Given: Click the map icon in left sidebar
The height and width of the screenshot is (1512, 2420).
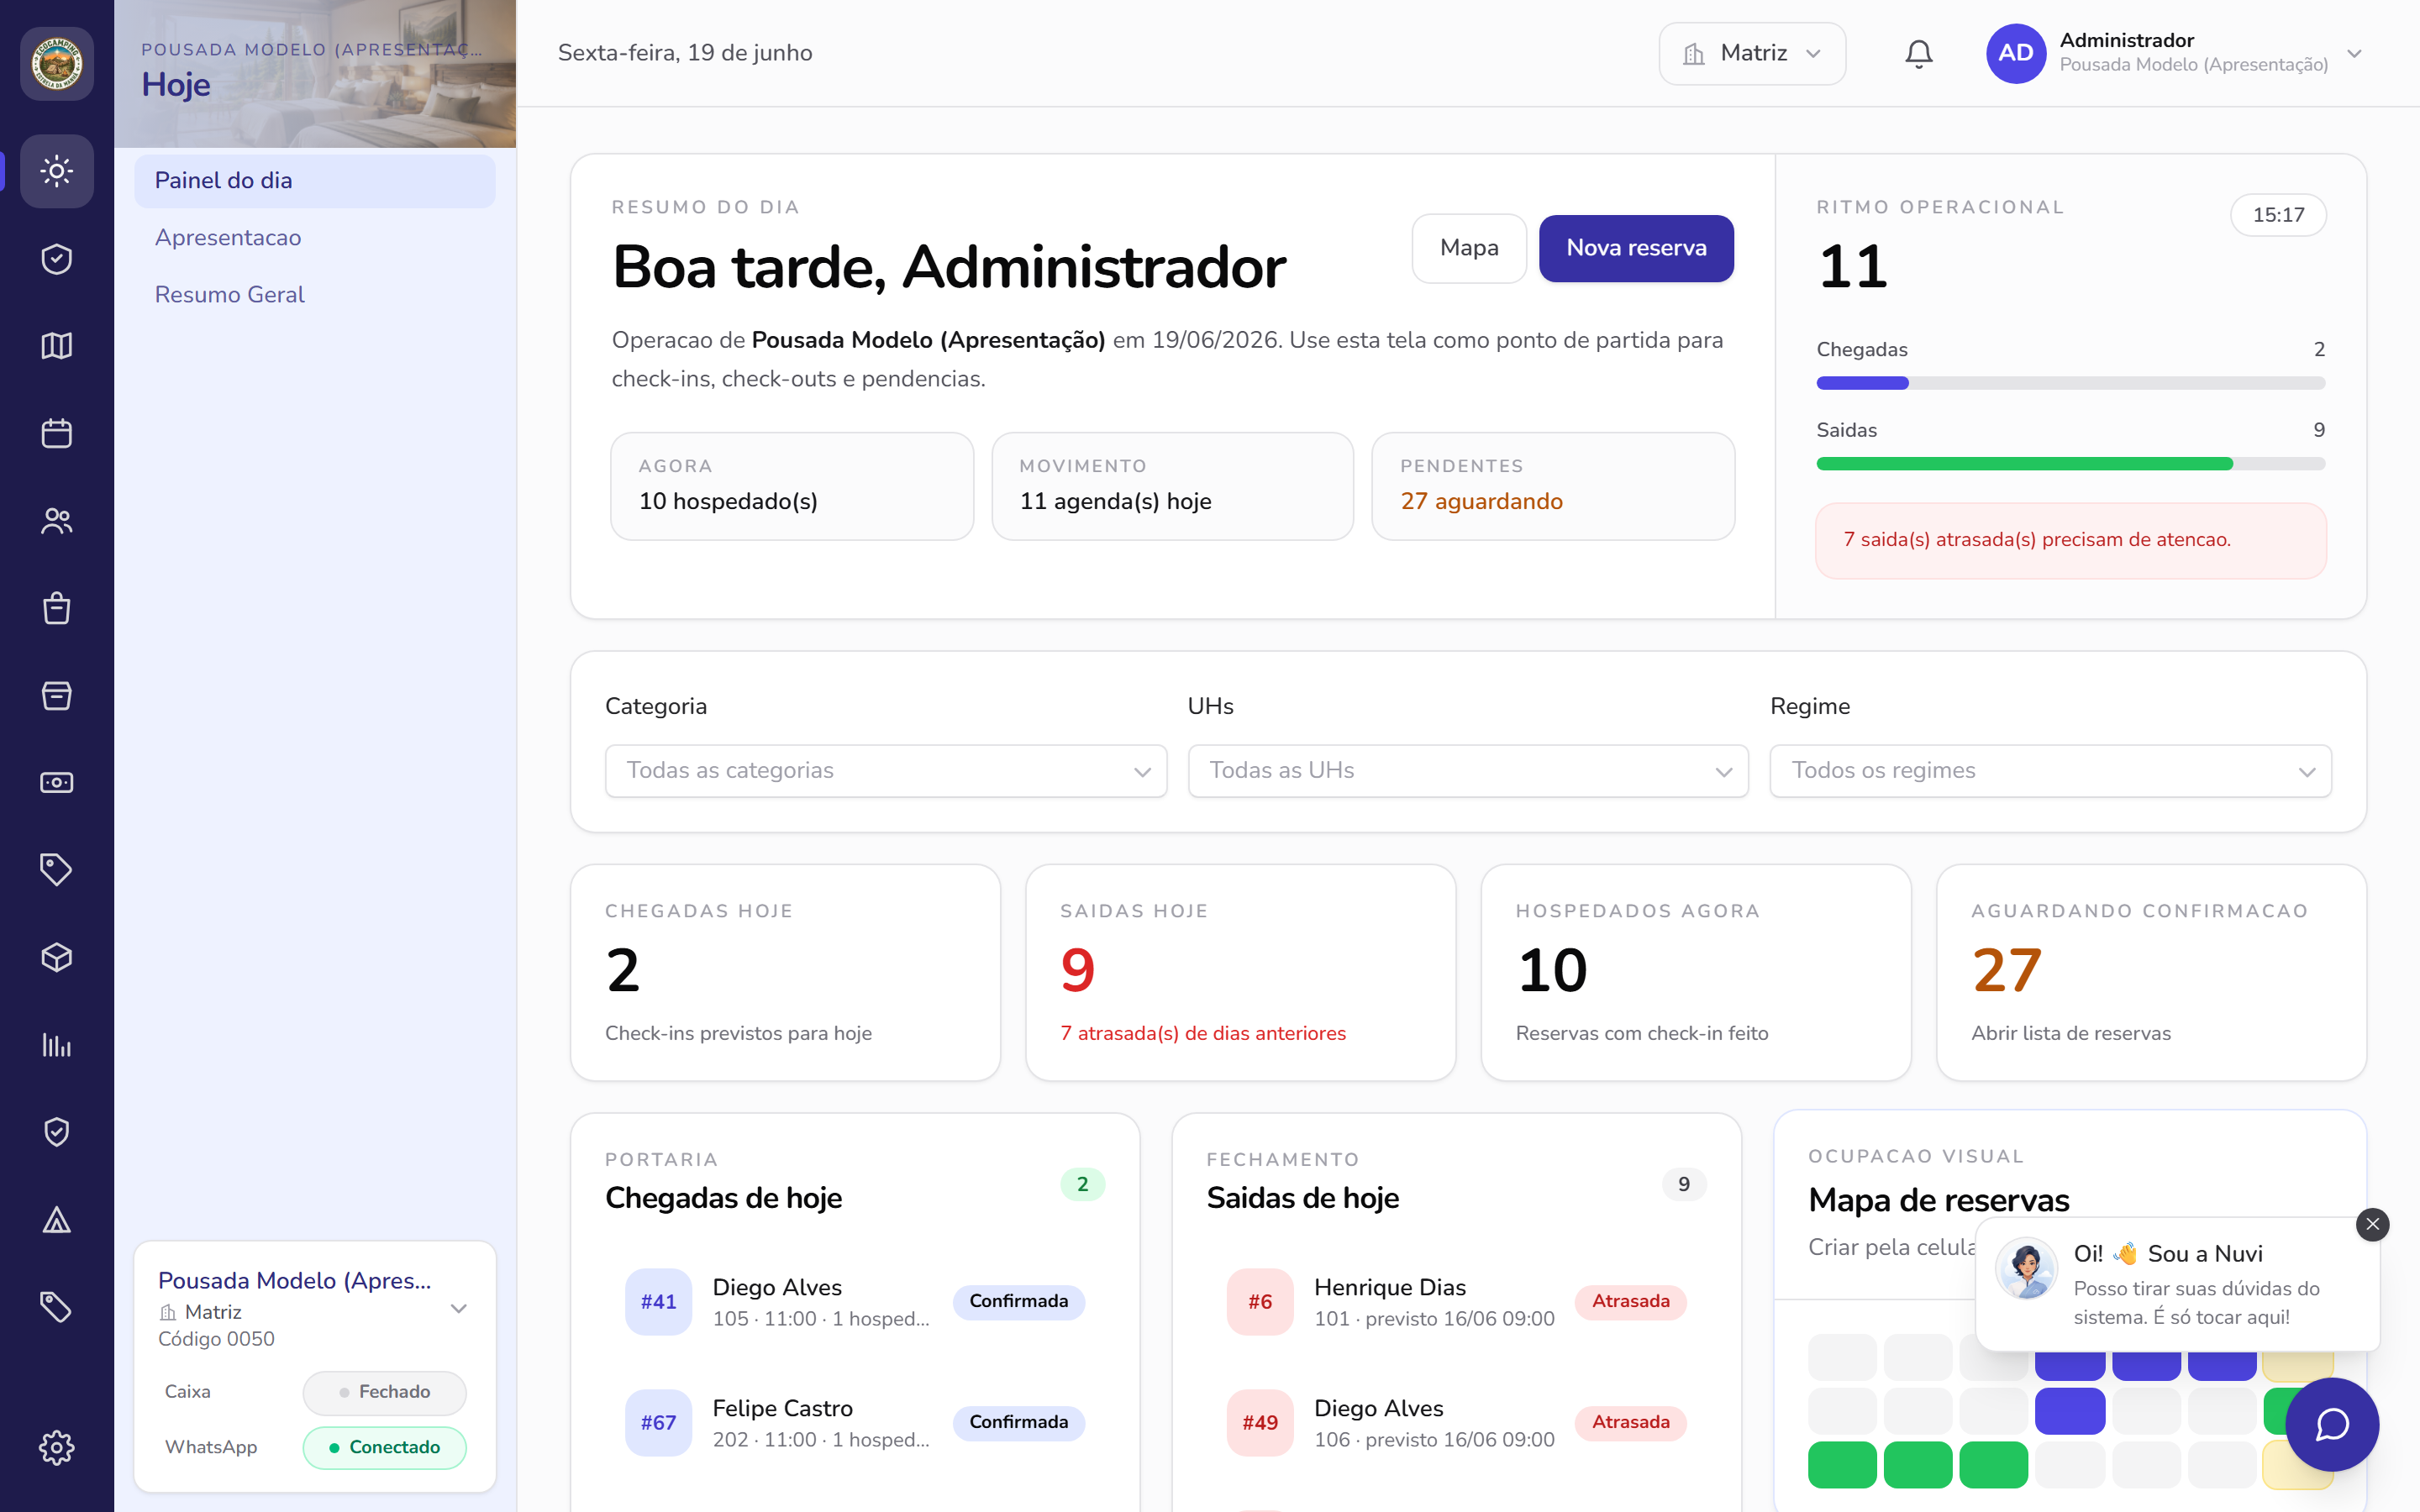Looking at the screenshot, I should pyautogui.click(x=57, y=346).
